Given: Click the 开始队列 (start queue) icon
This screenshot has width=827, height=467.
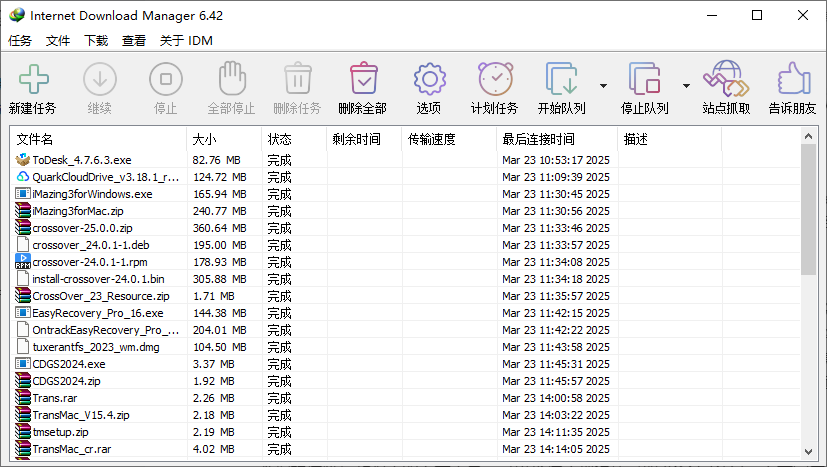Looking at the screenshot, I should pos(561,79).
